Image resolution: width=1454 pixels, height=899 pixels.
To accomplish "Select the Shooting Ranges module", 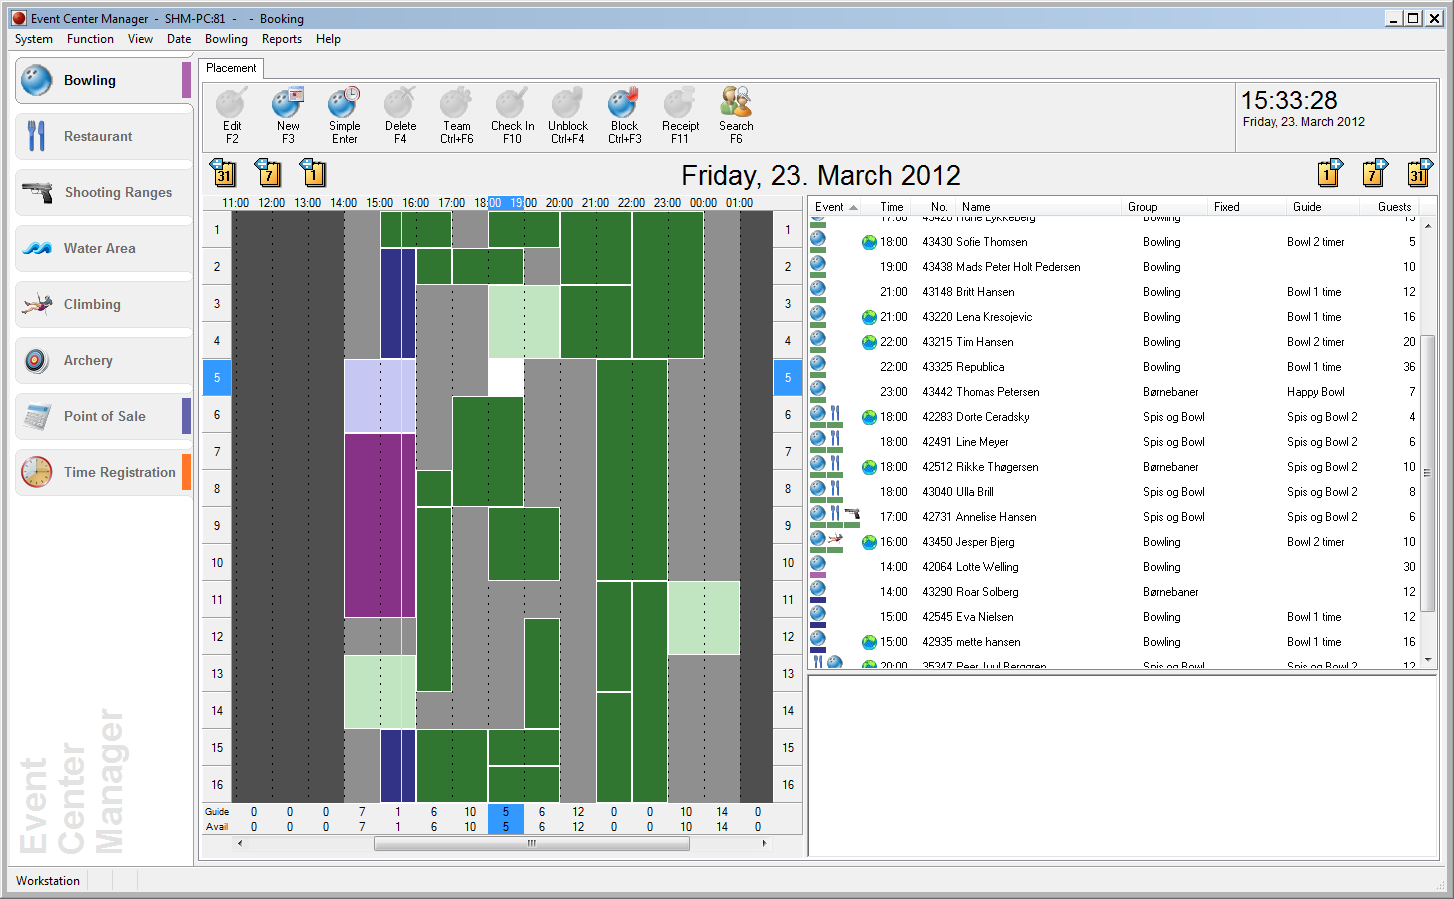I will tap(104, 192).
